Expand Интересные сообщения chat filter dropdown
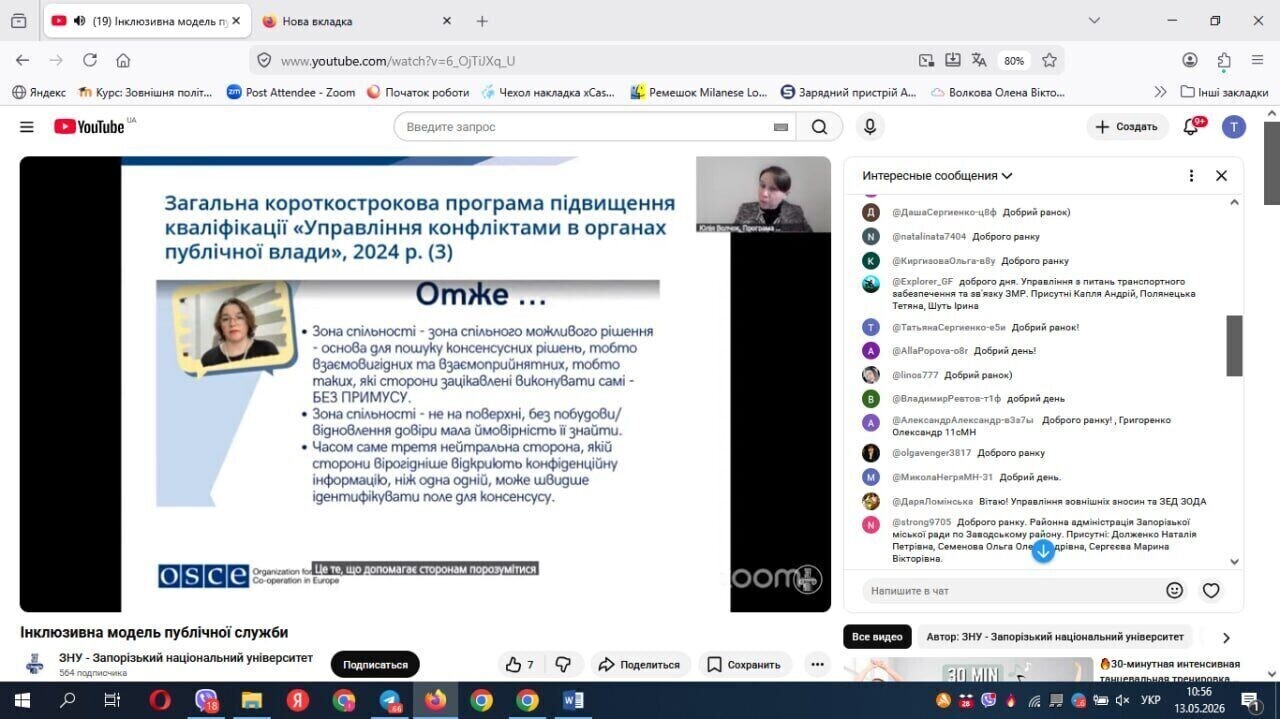 coord(937,176)
